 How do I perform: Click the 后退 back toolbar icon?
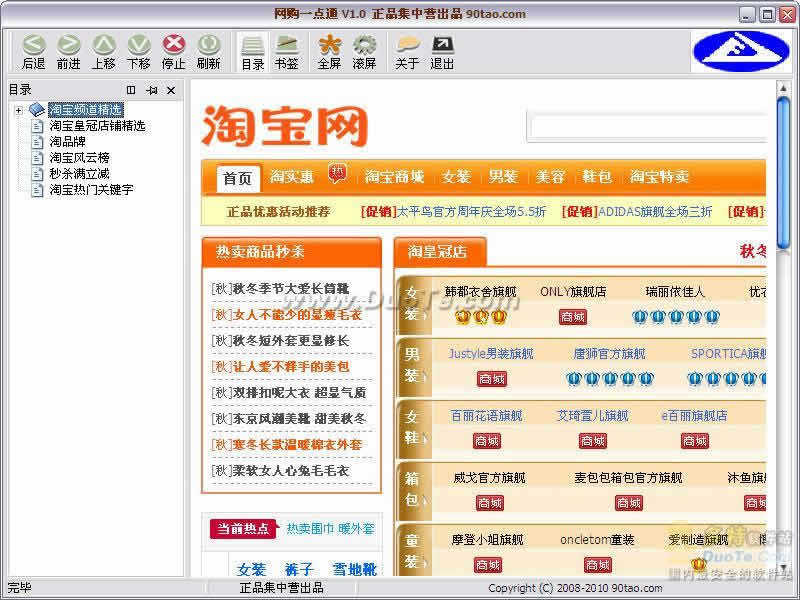pos(34,52)
